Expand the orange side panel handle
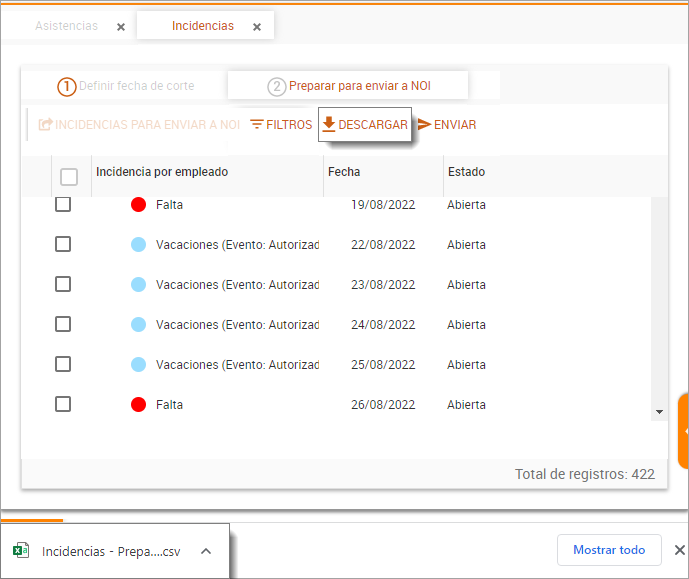689x579 pixels. pyautogui.click(x=684, y=431)
